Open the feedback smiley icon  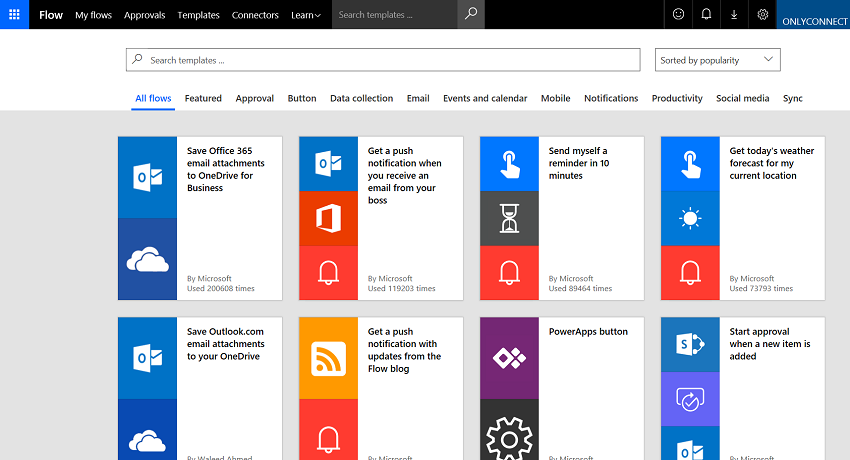point(678,14)
